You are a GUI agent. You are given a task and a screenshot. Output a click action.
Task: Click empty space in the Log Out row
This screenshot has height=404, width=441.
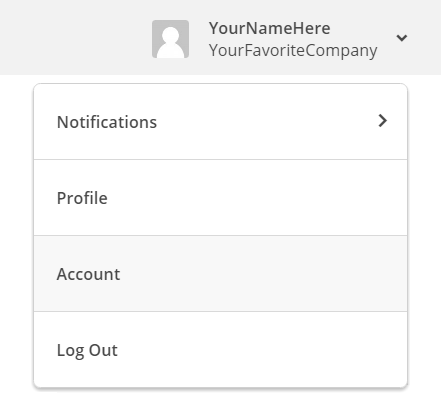[262, 350]
